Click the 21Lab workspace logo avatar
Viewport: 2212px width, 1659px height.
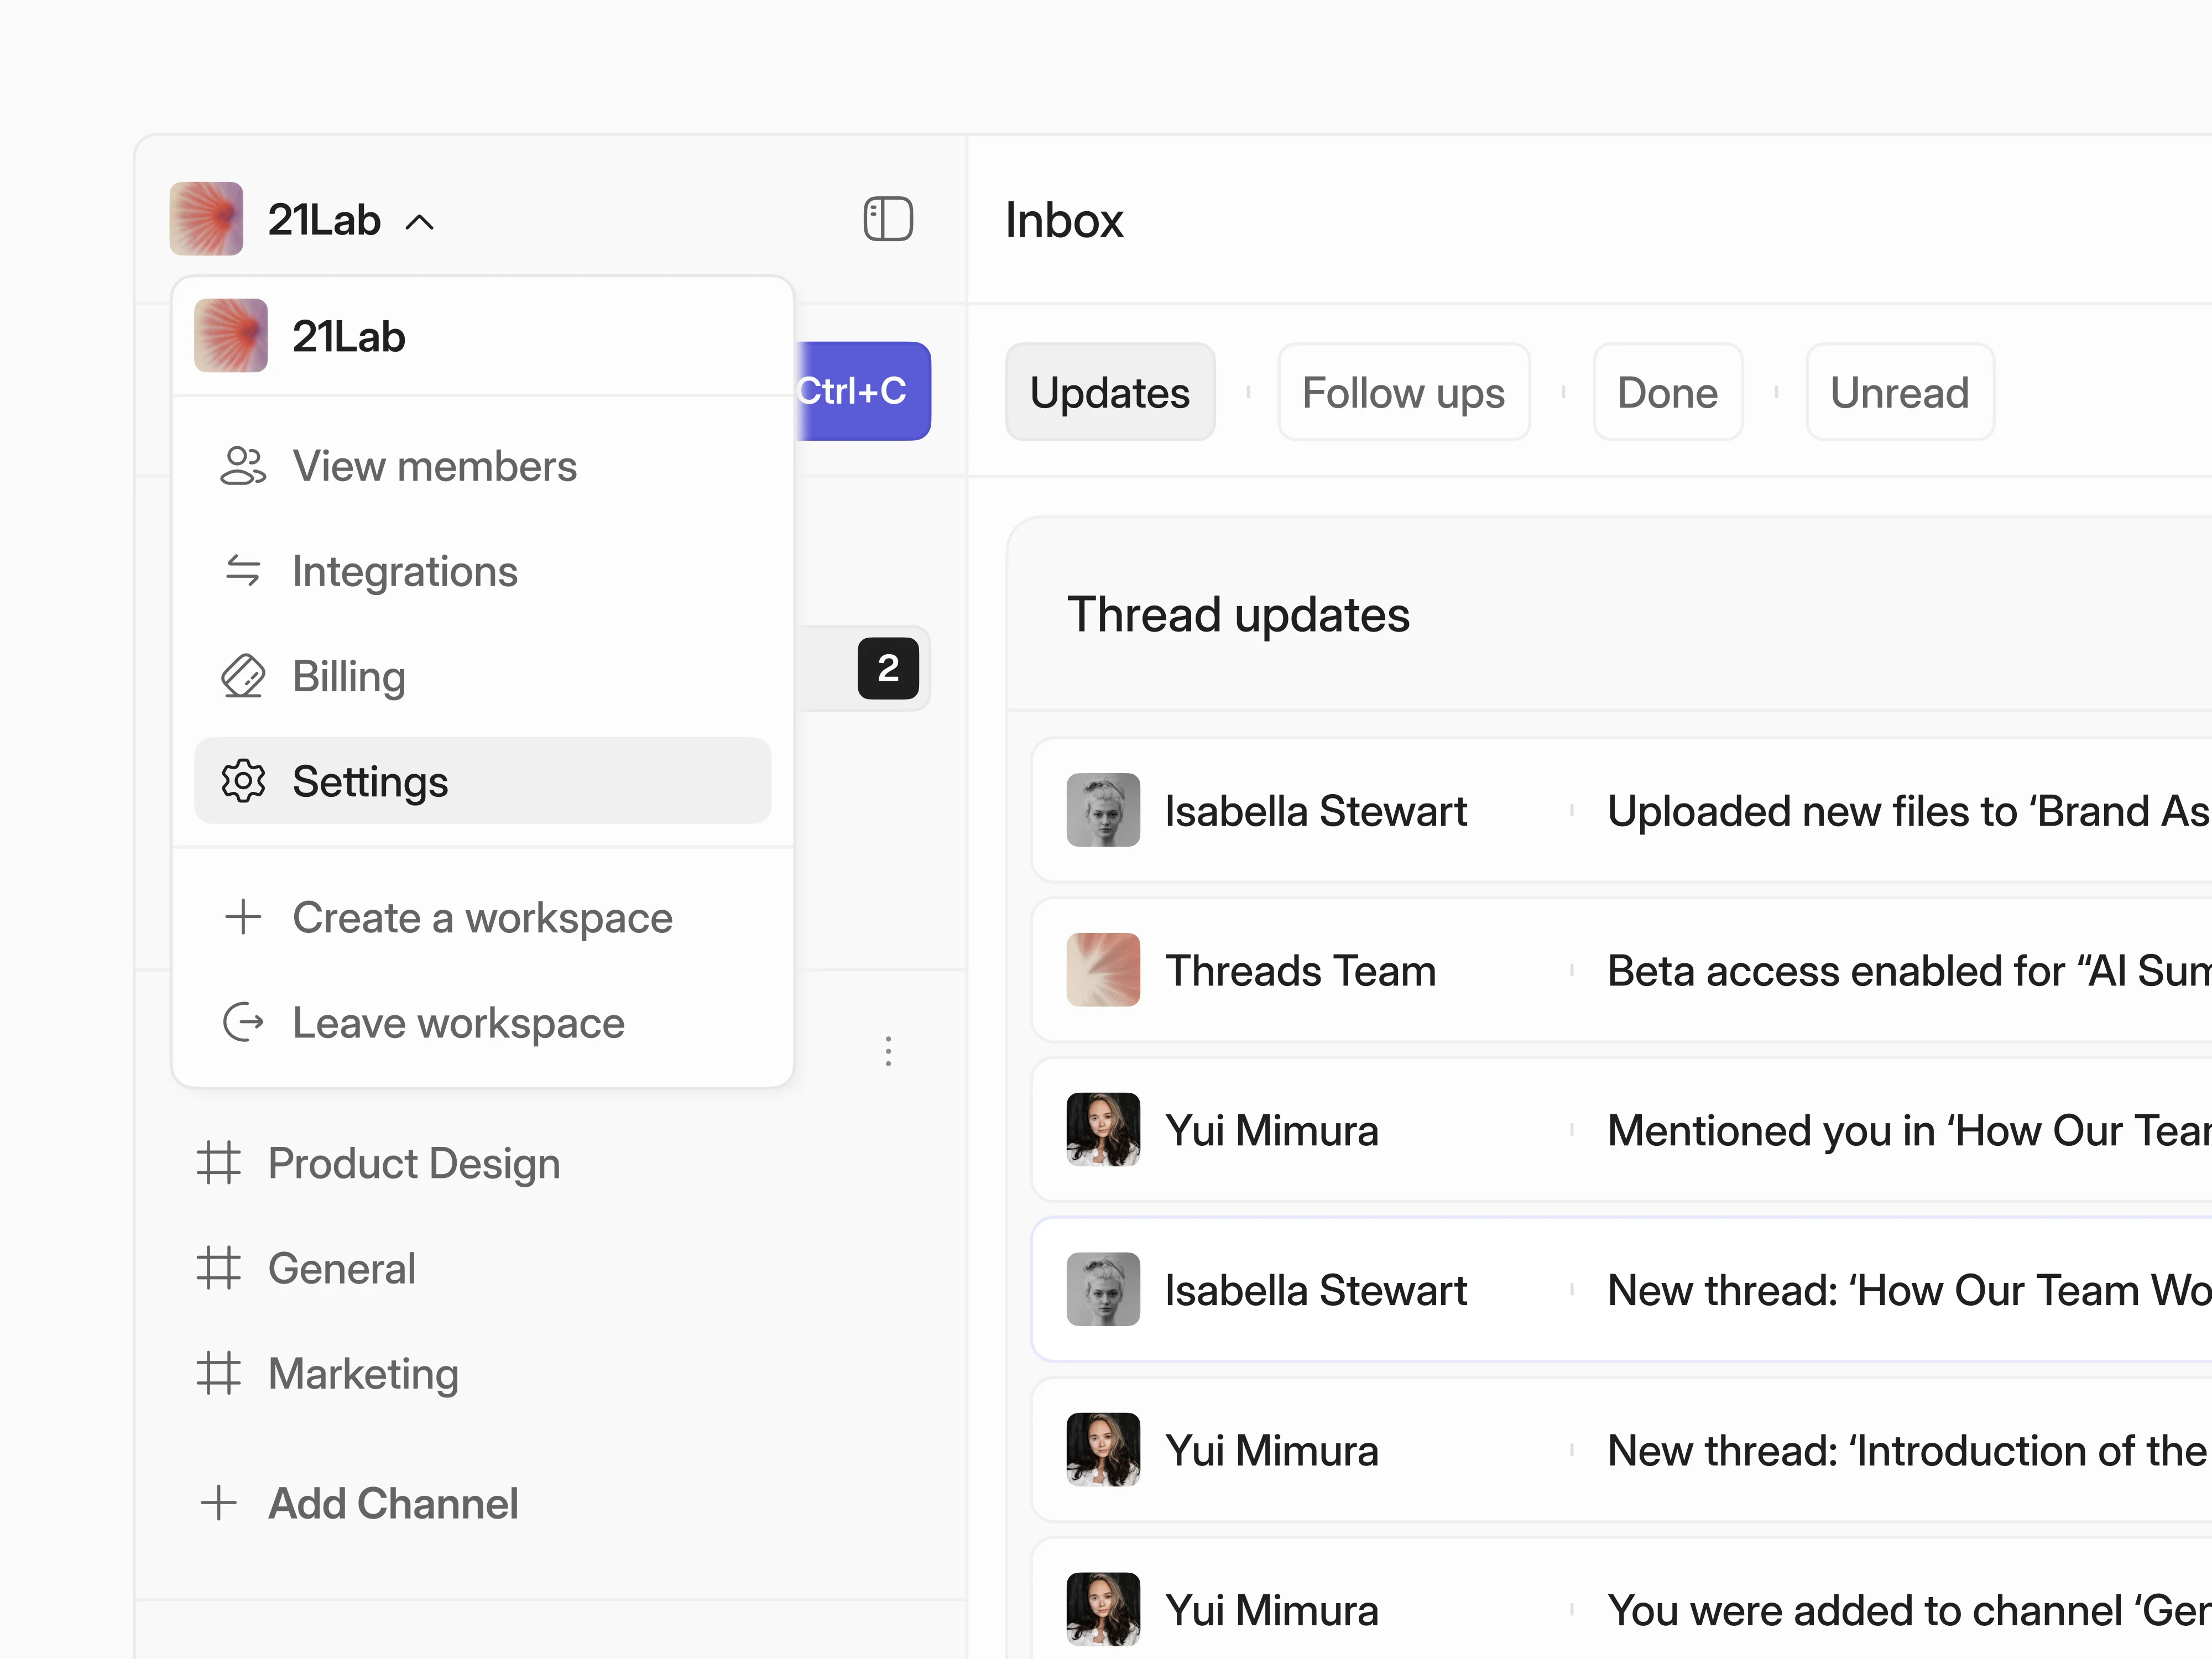click(206, 219)
